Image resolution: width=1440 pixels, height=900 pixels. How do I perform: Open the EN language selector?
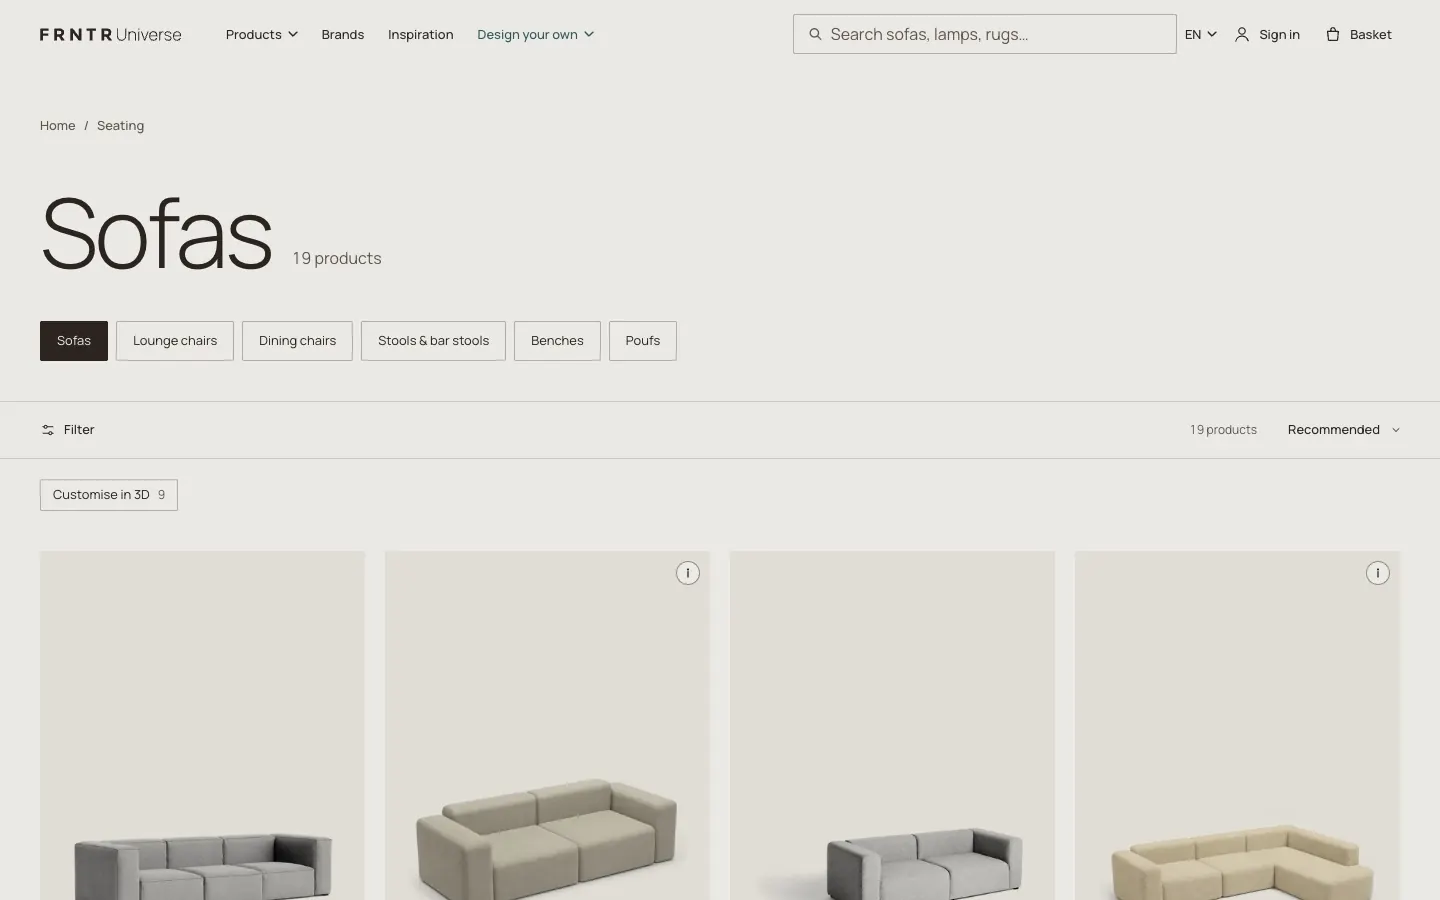(x=1201, y=34)
